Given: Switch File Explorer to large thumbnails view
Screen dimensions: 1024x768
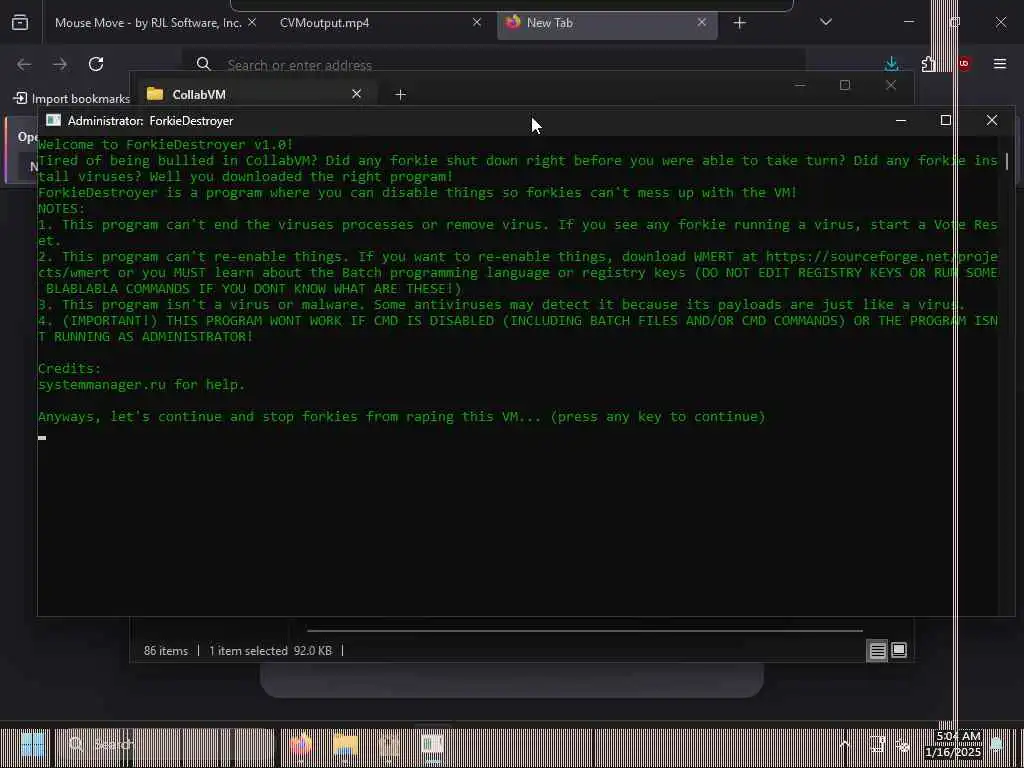Looking at the screenshot, I should (x=899, y=650).
